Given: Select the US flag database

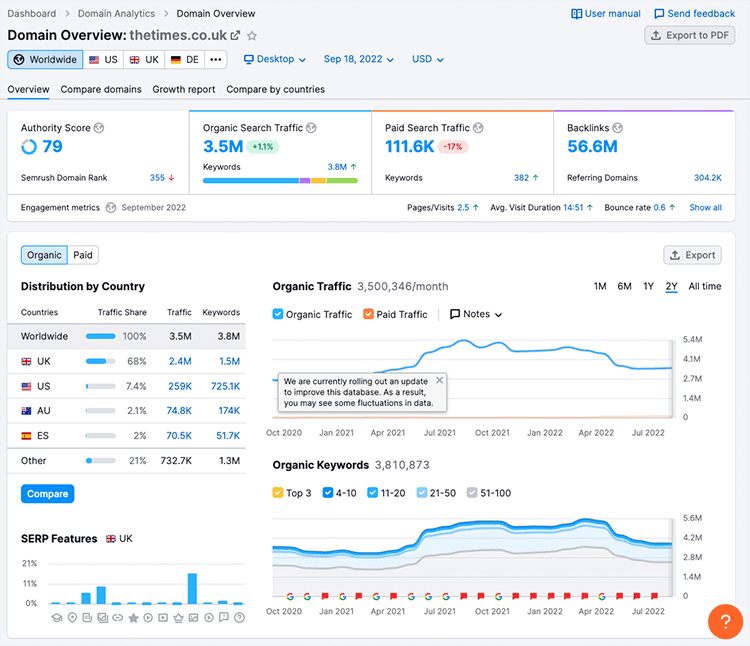Looking at the screenshot, I should 103,60.
